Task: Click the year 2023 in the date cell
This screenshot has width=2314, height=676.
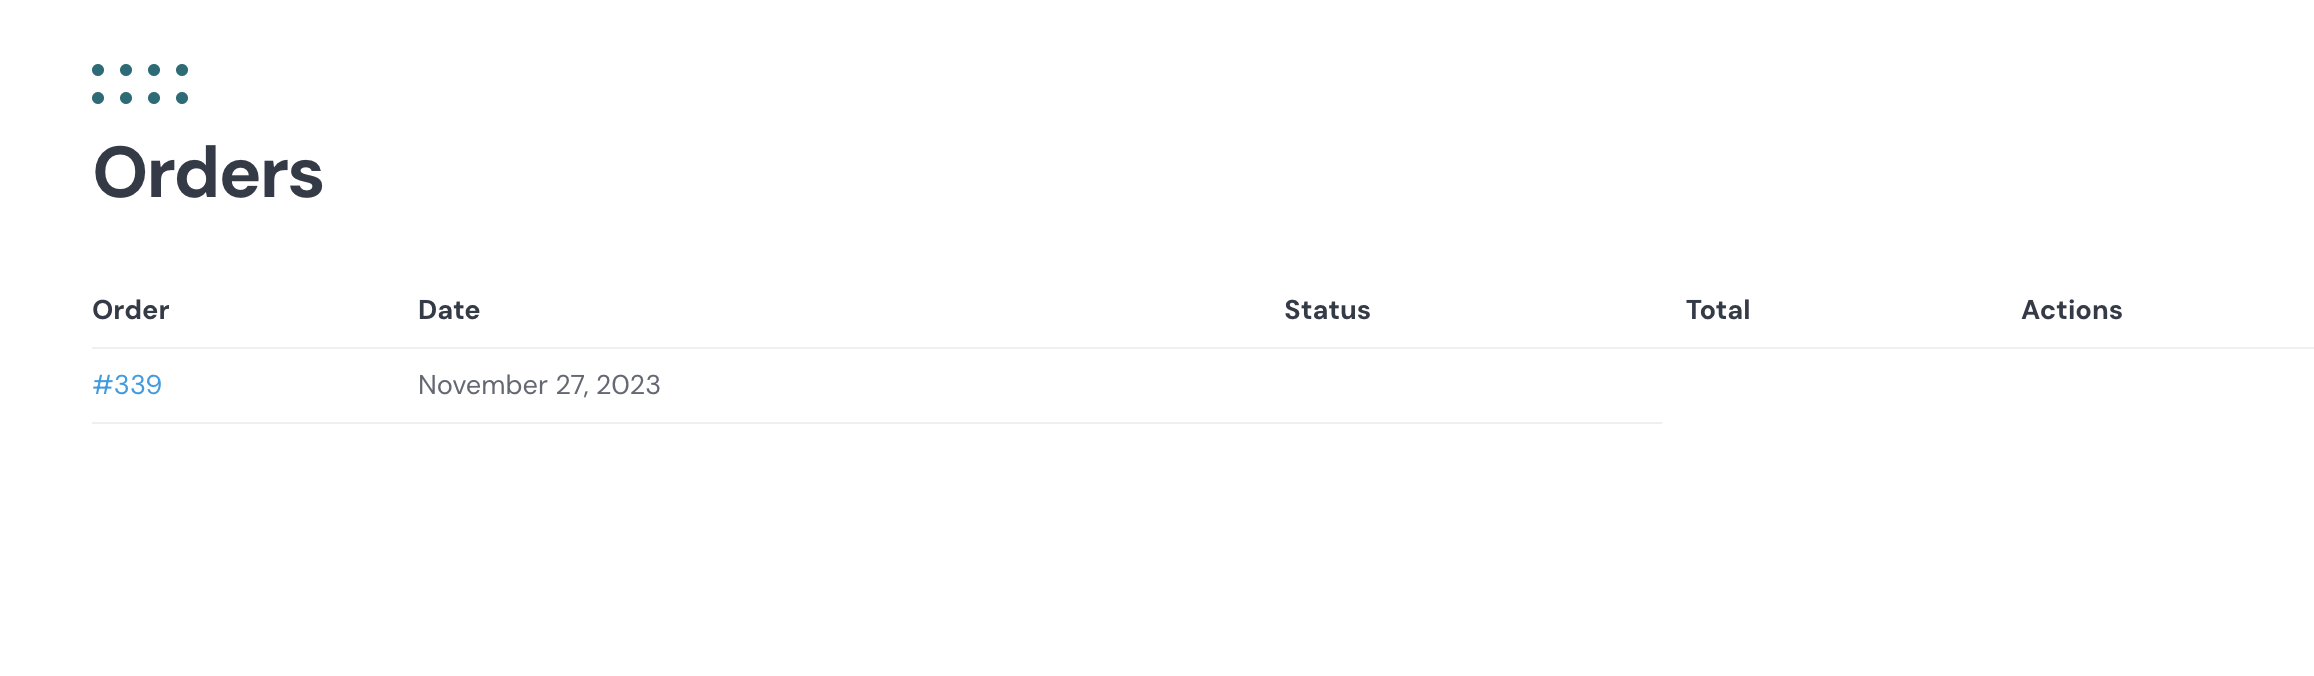Action: (628, 385)
